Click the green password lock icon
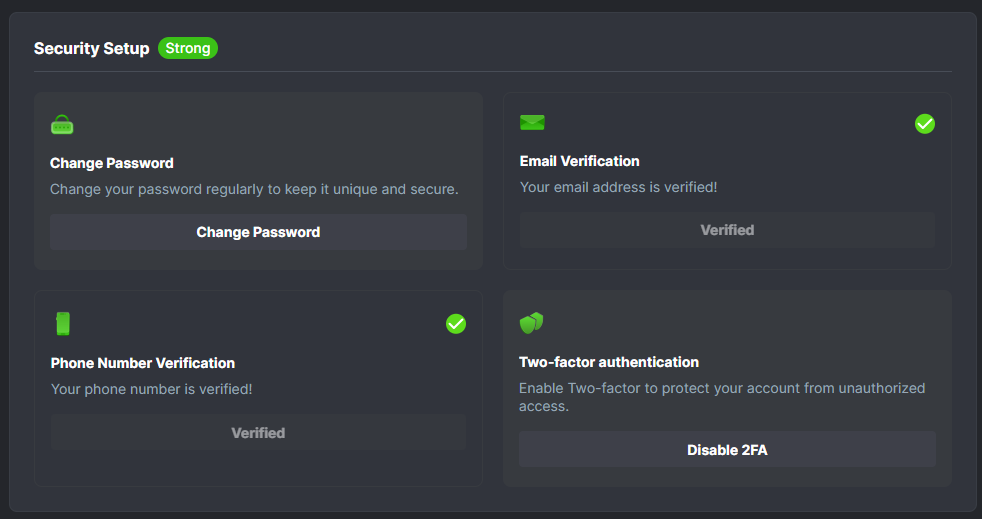The width and height of the screenshot is (982, 519). coord(62,125)
